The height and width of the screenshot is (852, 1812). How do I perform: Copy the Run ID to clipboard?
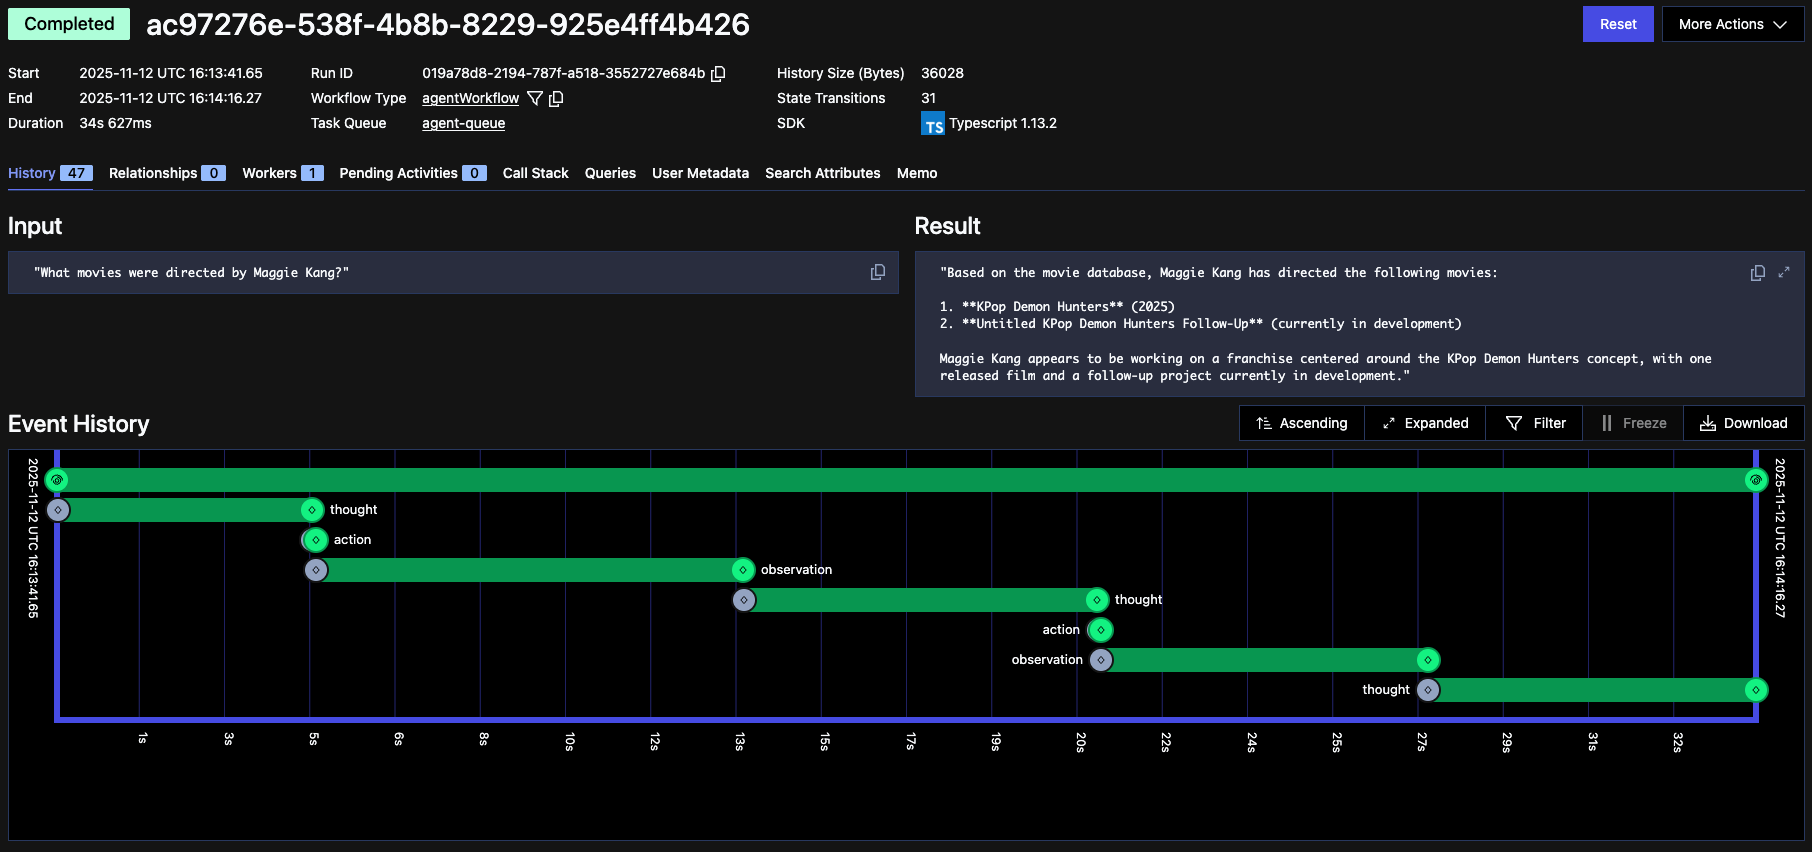tap(718, 73)
